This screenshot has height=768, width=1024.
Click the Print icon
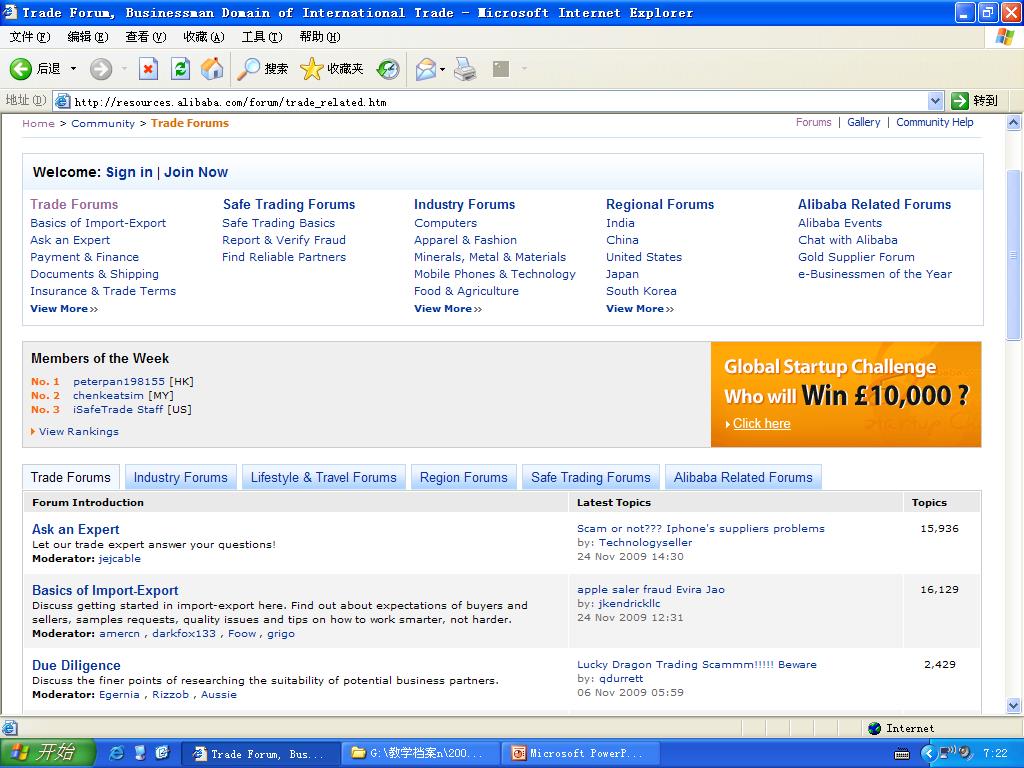(465, 69)
